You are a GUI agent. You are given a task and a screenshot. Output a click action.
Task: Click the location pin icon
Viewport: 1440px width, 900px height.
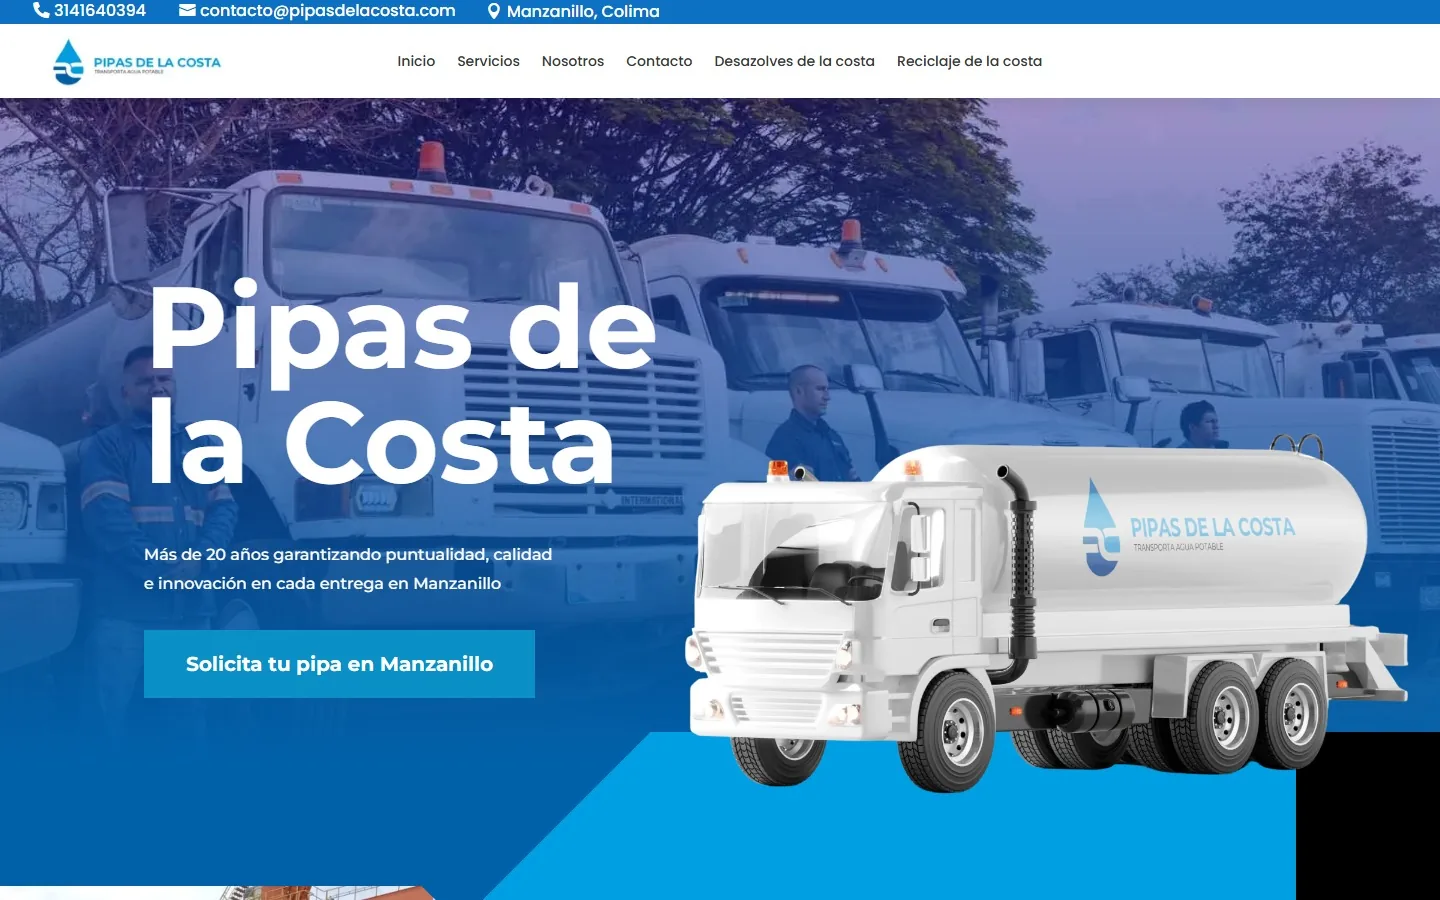pyautogui.click(x=493, y=12)
